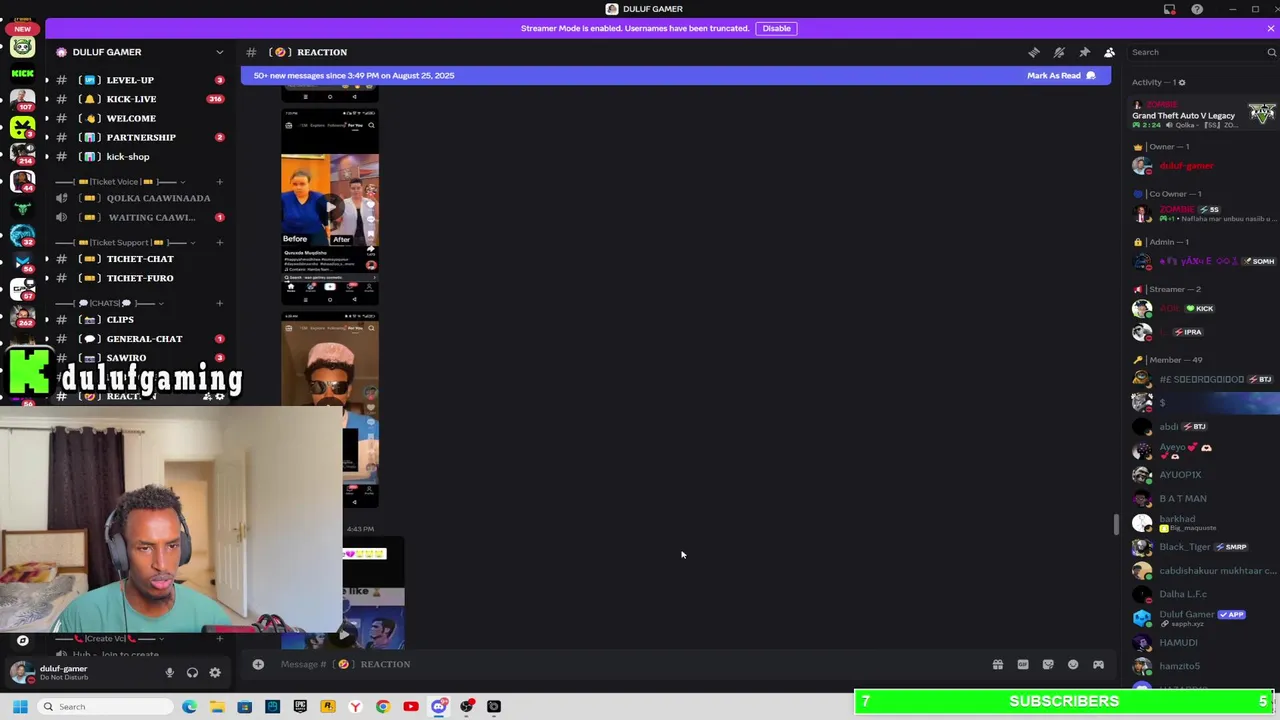Deafen with the headphones icon
1280x720 pixels.
click(x=192, y=673)
